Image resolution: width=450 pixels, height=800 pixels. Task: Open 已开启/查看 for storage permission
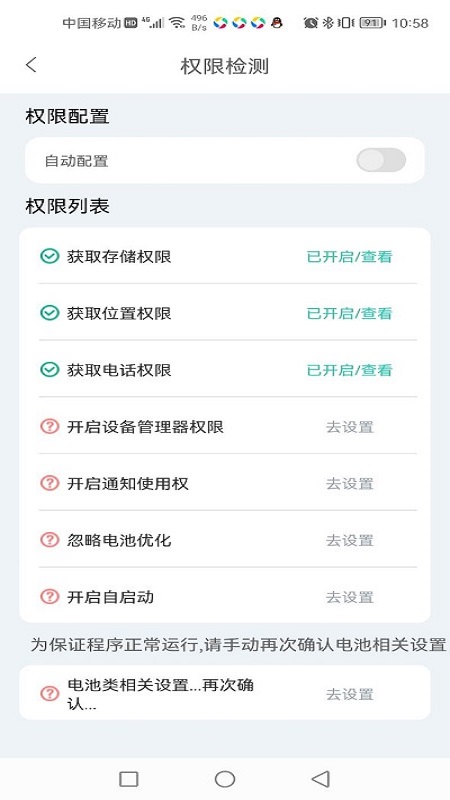point(349,257)
